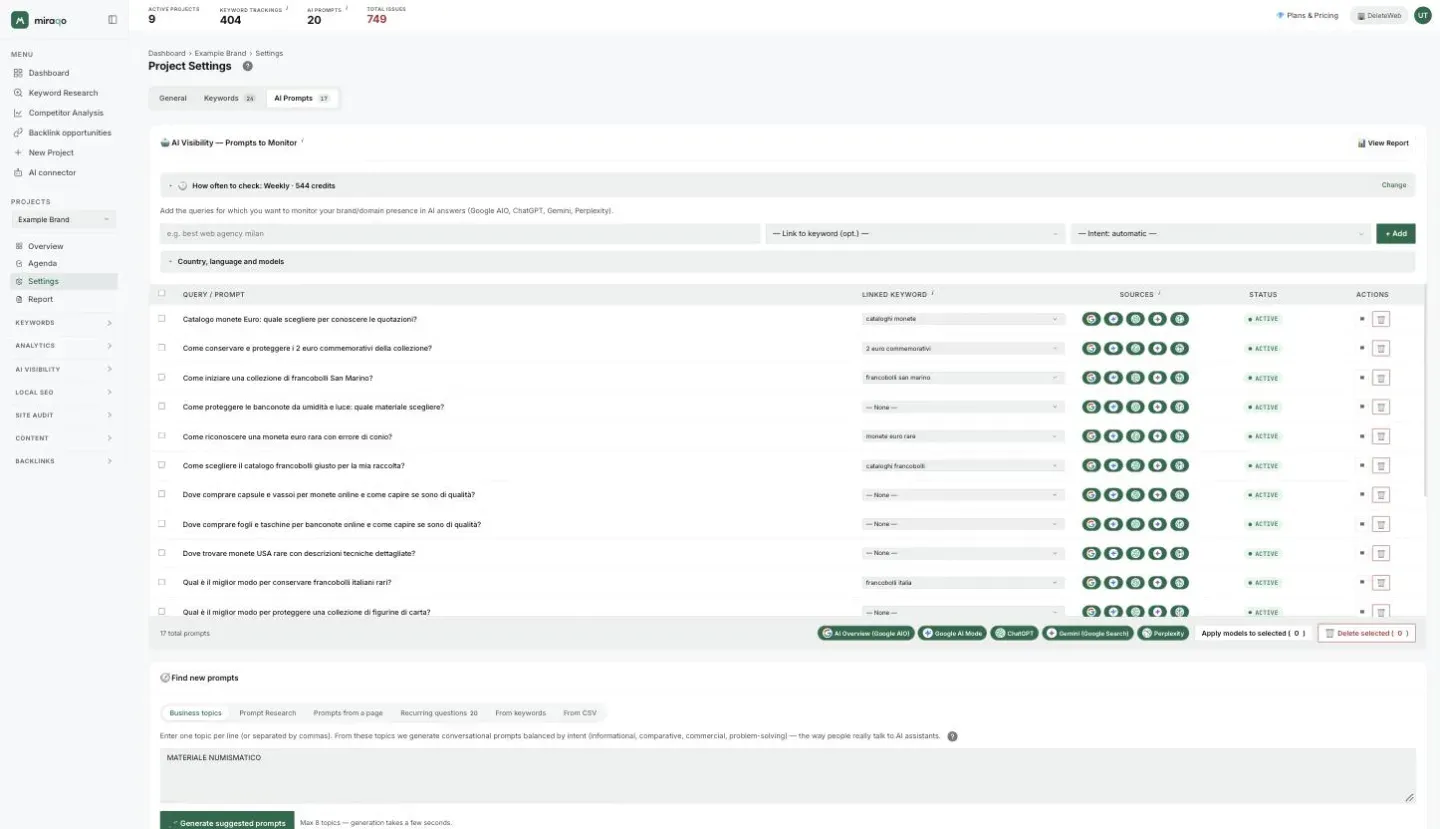Switch to the General tab
This screenshot has height=829, width=1440.
click(x=173, y=98)
